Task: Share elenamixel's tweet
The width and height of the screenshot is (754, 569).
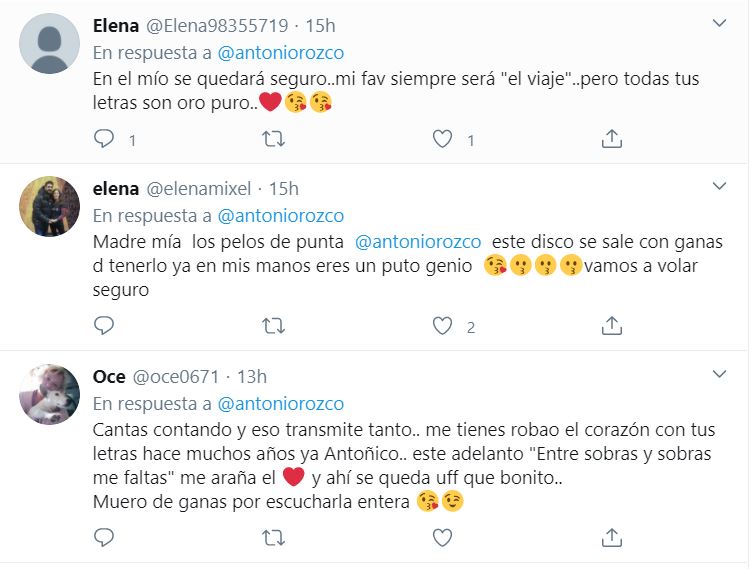Action: click(612, 325)
